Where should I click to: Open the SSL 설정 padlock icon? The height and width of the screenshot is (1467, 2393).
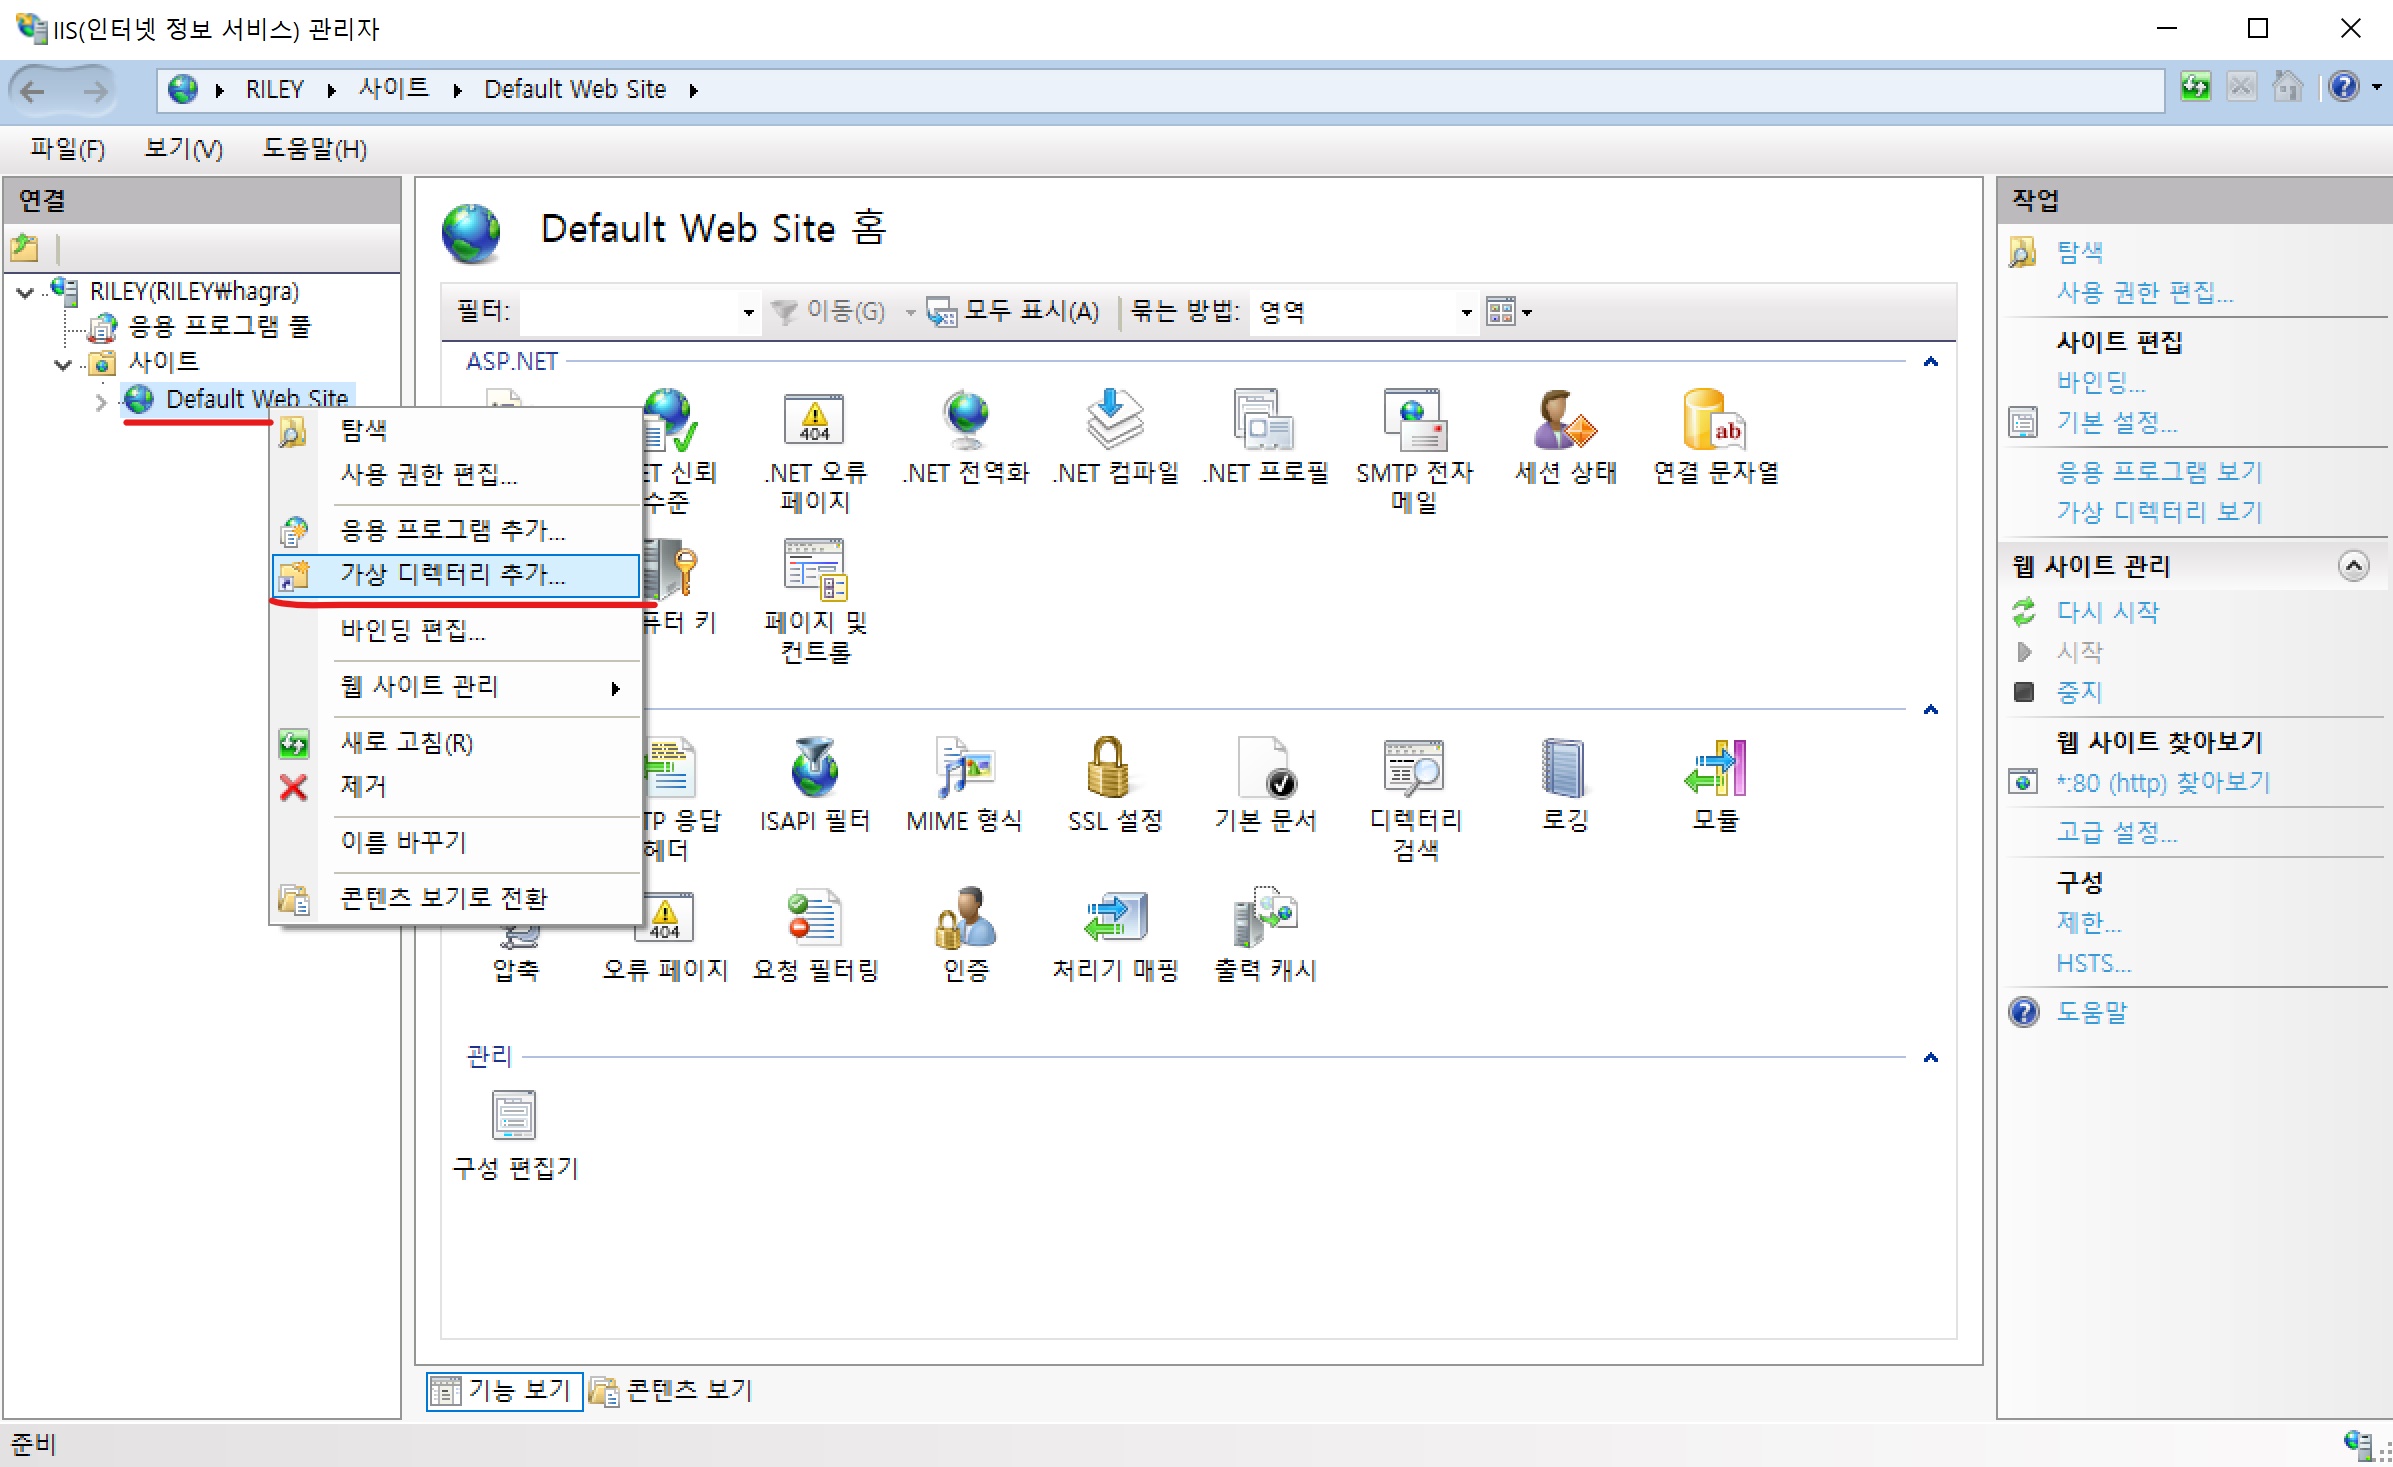(1110, 767)
